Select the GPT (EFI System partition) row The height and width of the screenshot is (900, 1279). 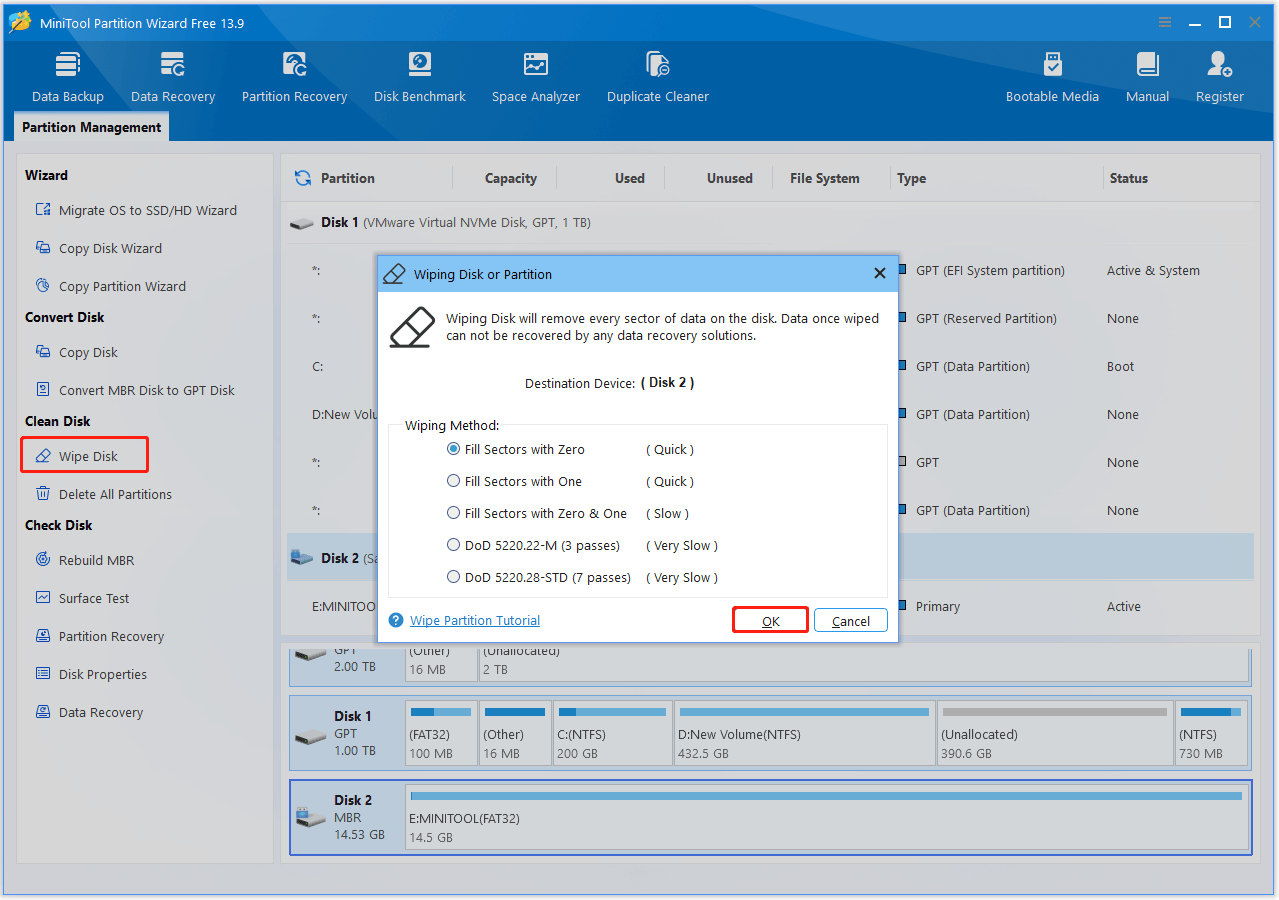(770, 270)
